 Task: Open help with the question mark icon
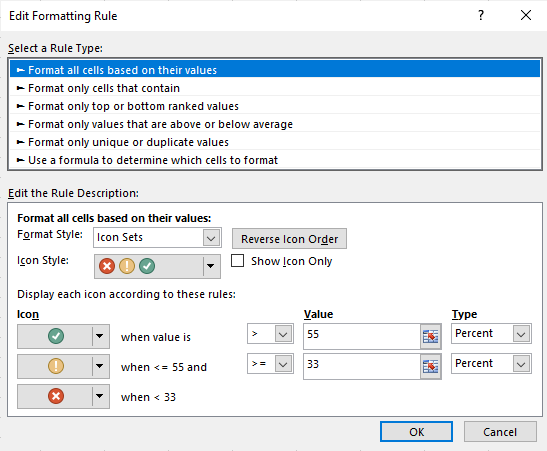(481, 15)
